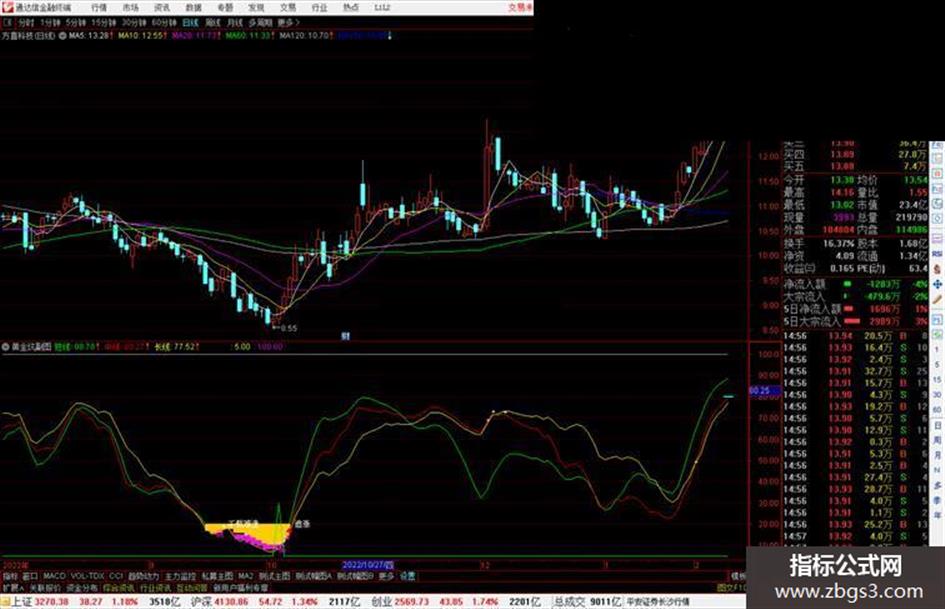945x609 pixels.
Task: Click the N period sidebar button
Action: pos(937,470)
